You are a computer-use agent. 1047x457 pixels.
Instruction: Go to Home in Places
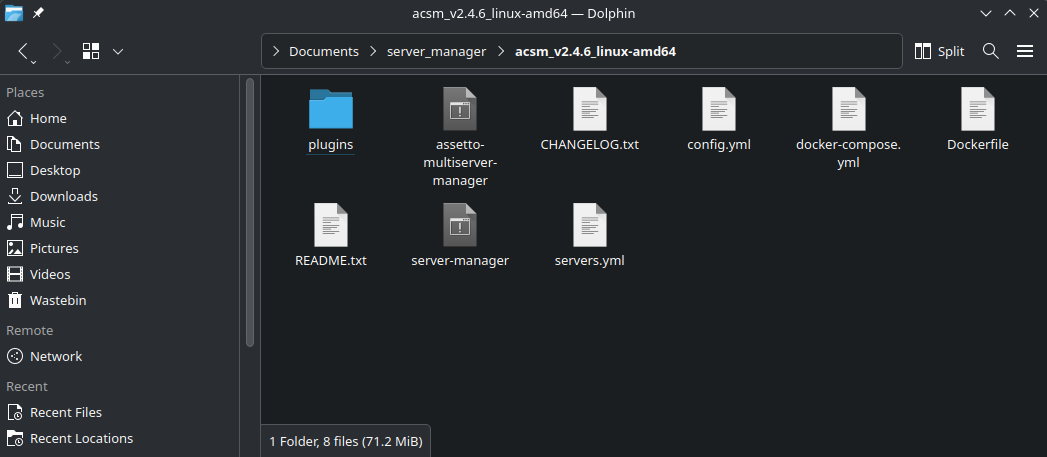tap(120, 118)
